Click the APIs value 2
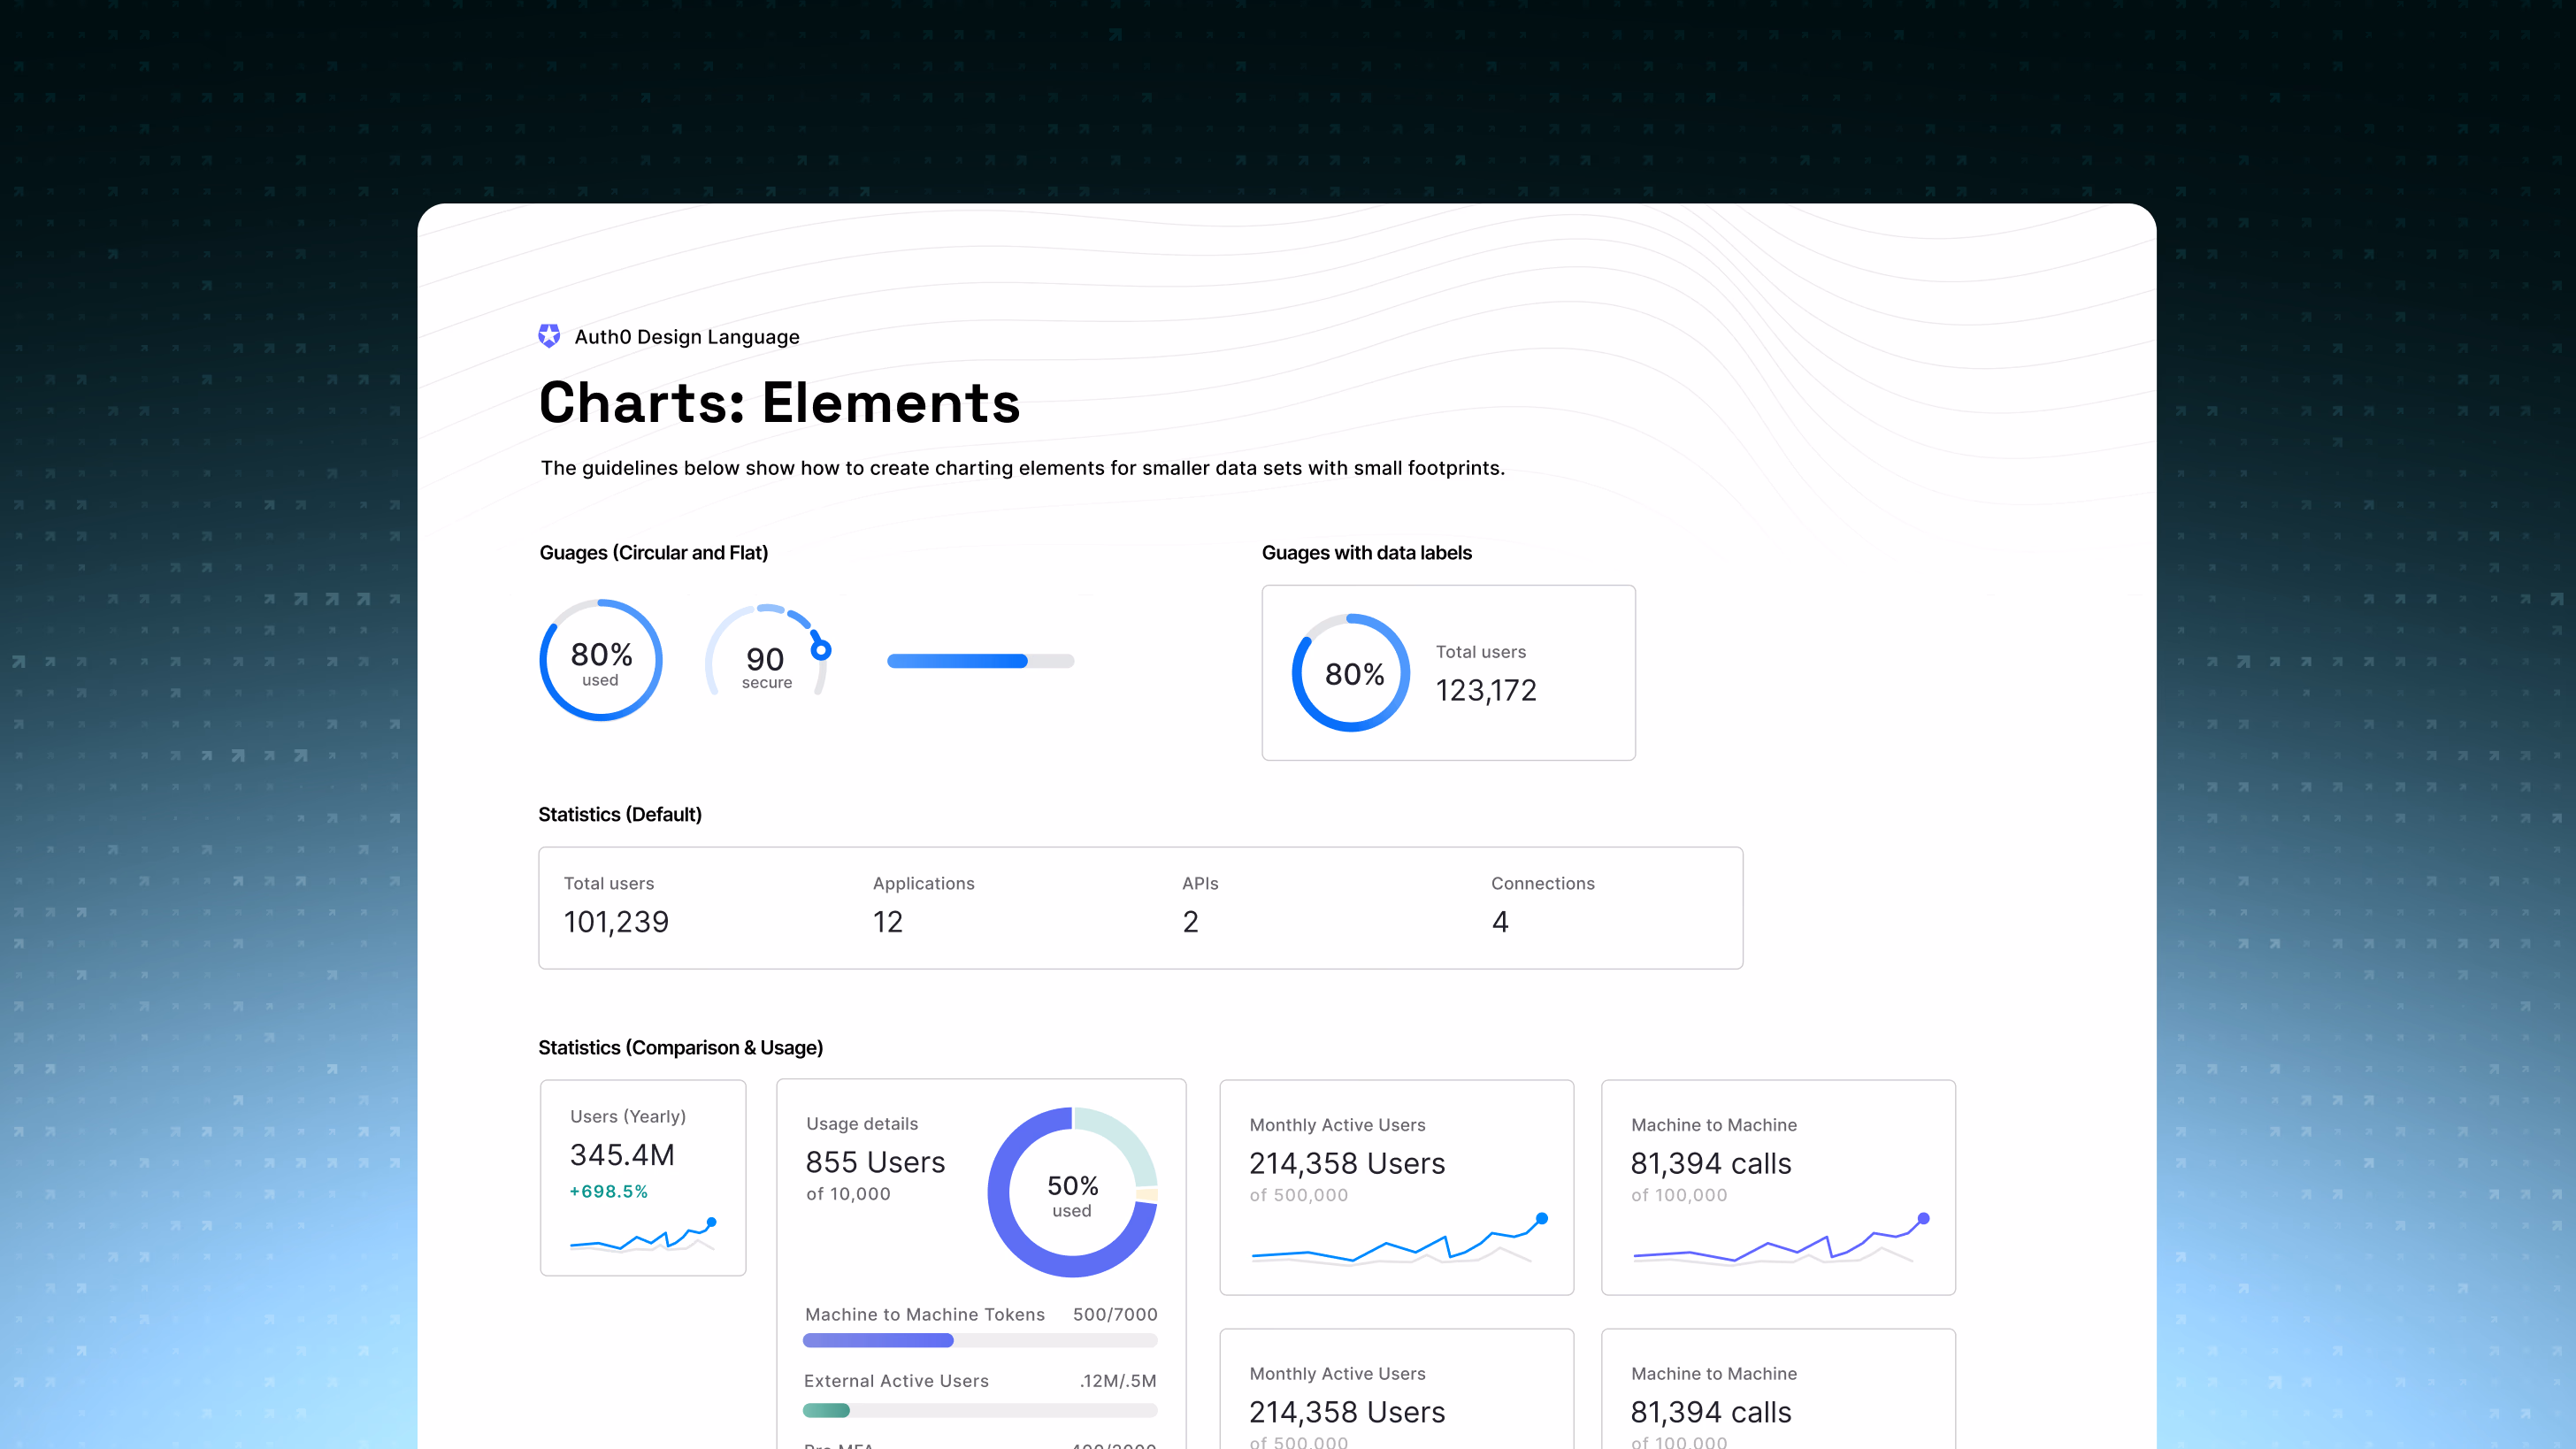Image resolution: width=2576 pixels, height=1449 pixels. click(x=1190, y=921)
